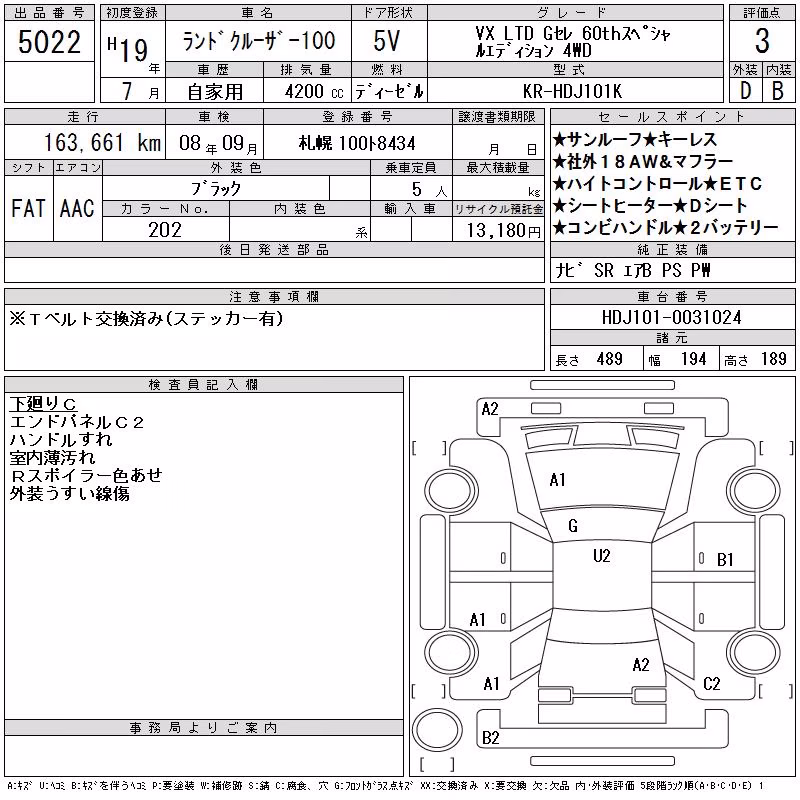This screenshot has height=800, width=800.
Task: Click the genuine equipment line ナビ SR エアB PS PW
Action: click(x=632, y=270)
